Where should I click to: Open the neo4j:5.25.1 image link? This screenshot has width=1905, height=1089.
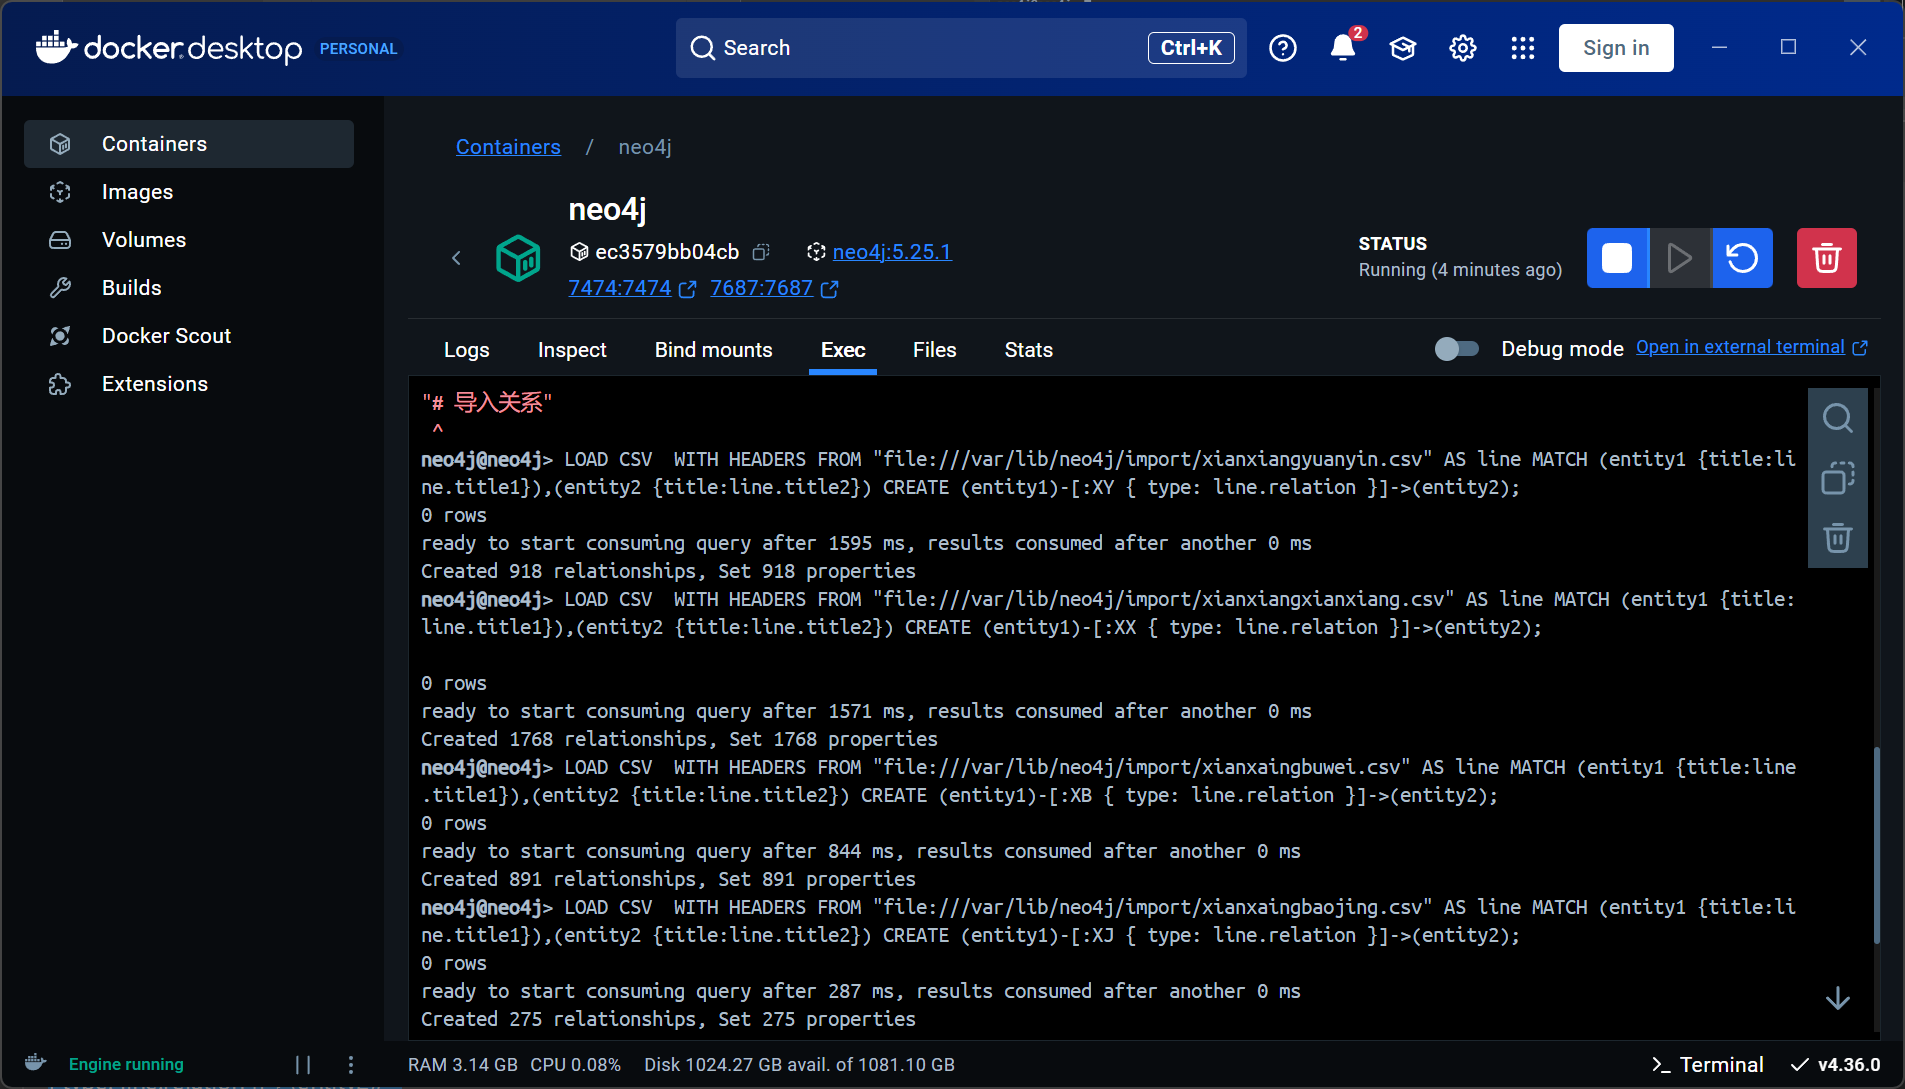point(892,252)
